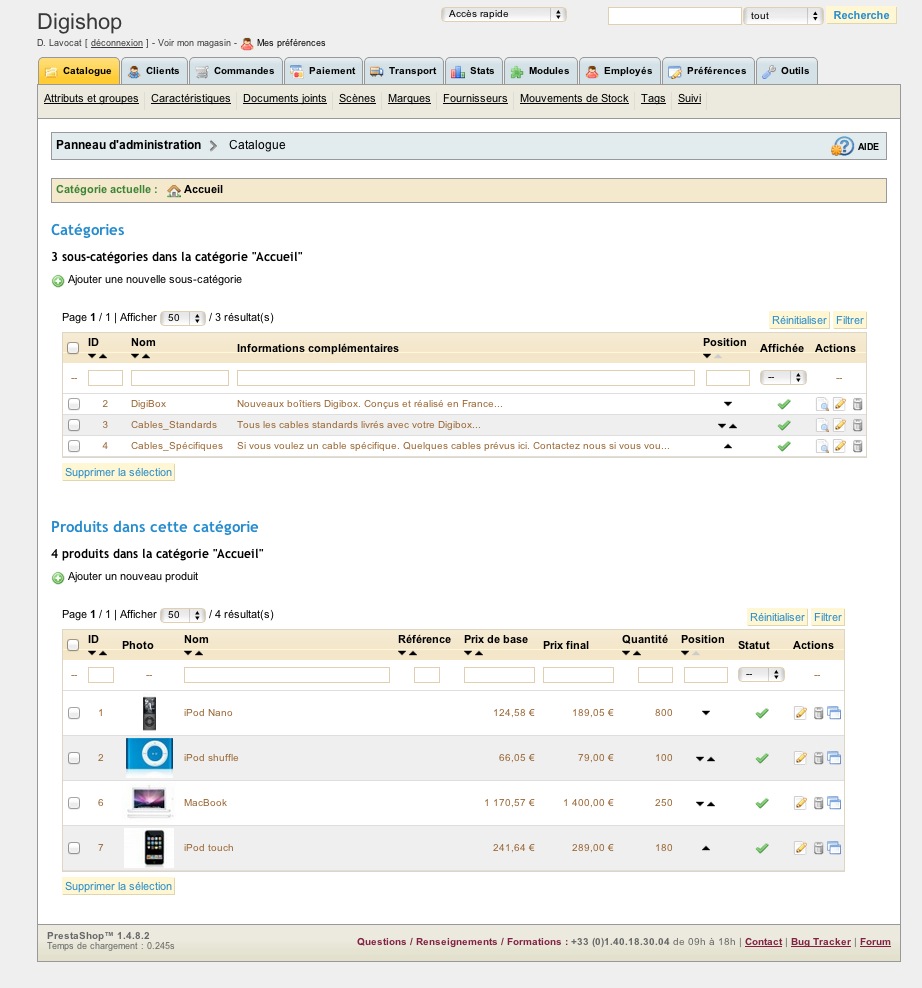
Task: Toggle green status check for DigiBox
Action: (x=783, y=405)
